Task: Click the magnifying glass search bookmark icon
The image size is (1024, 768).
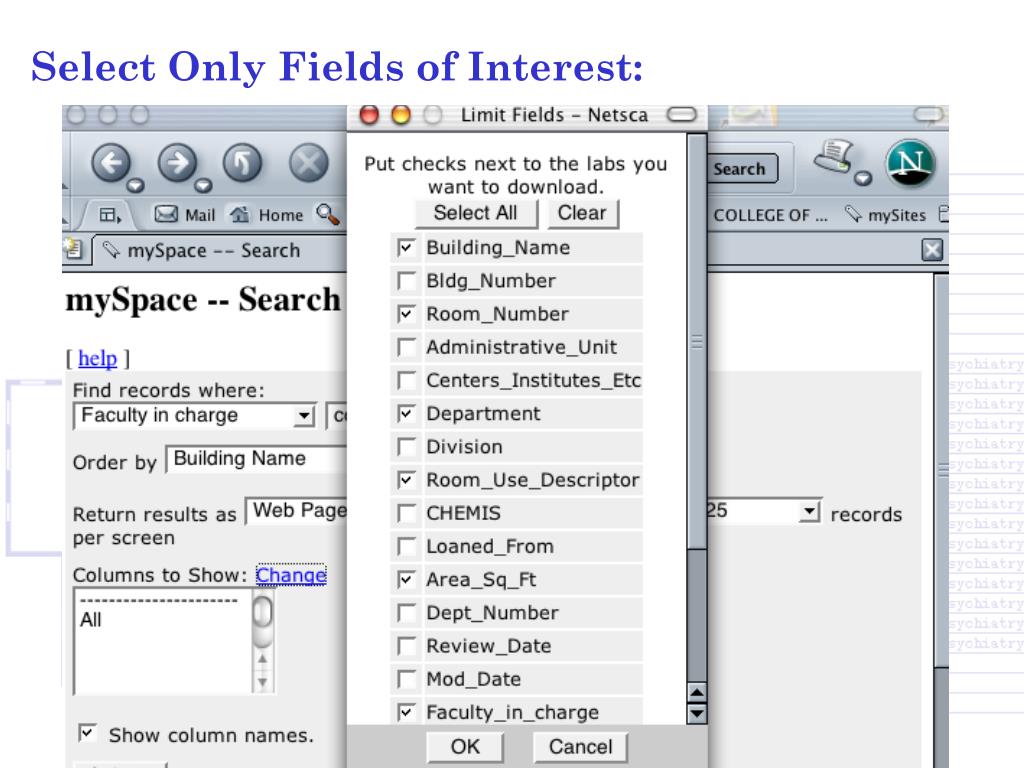Action: coord(327,214)
